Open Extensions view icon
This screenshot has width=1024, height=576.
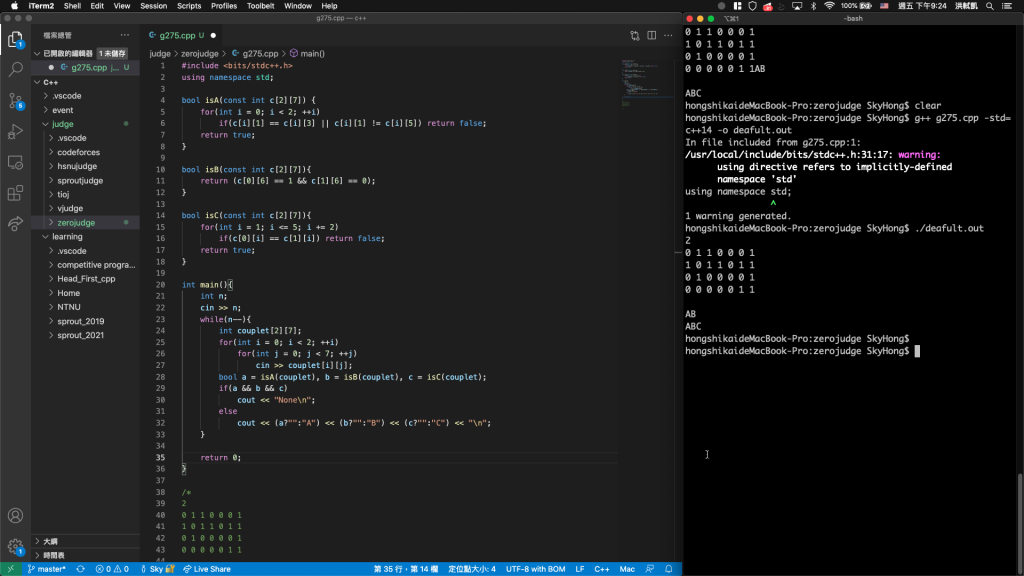(x=15, y=193)
